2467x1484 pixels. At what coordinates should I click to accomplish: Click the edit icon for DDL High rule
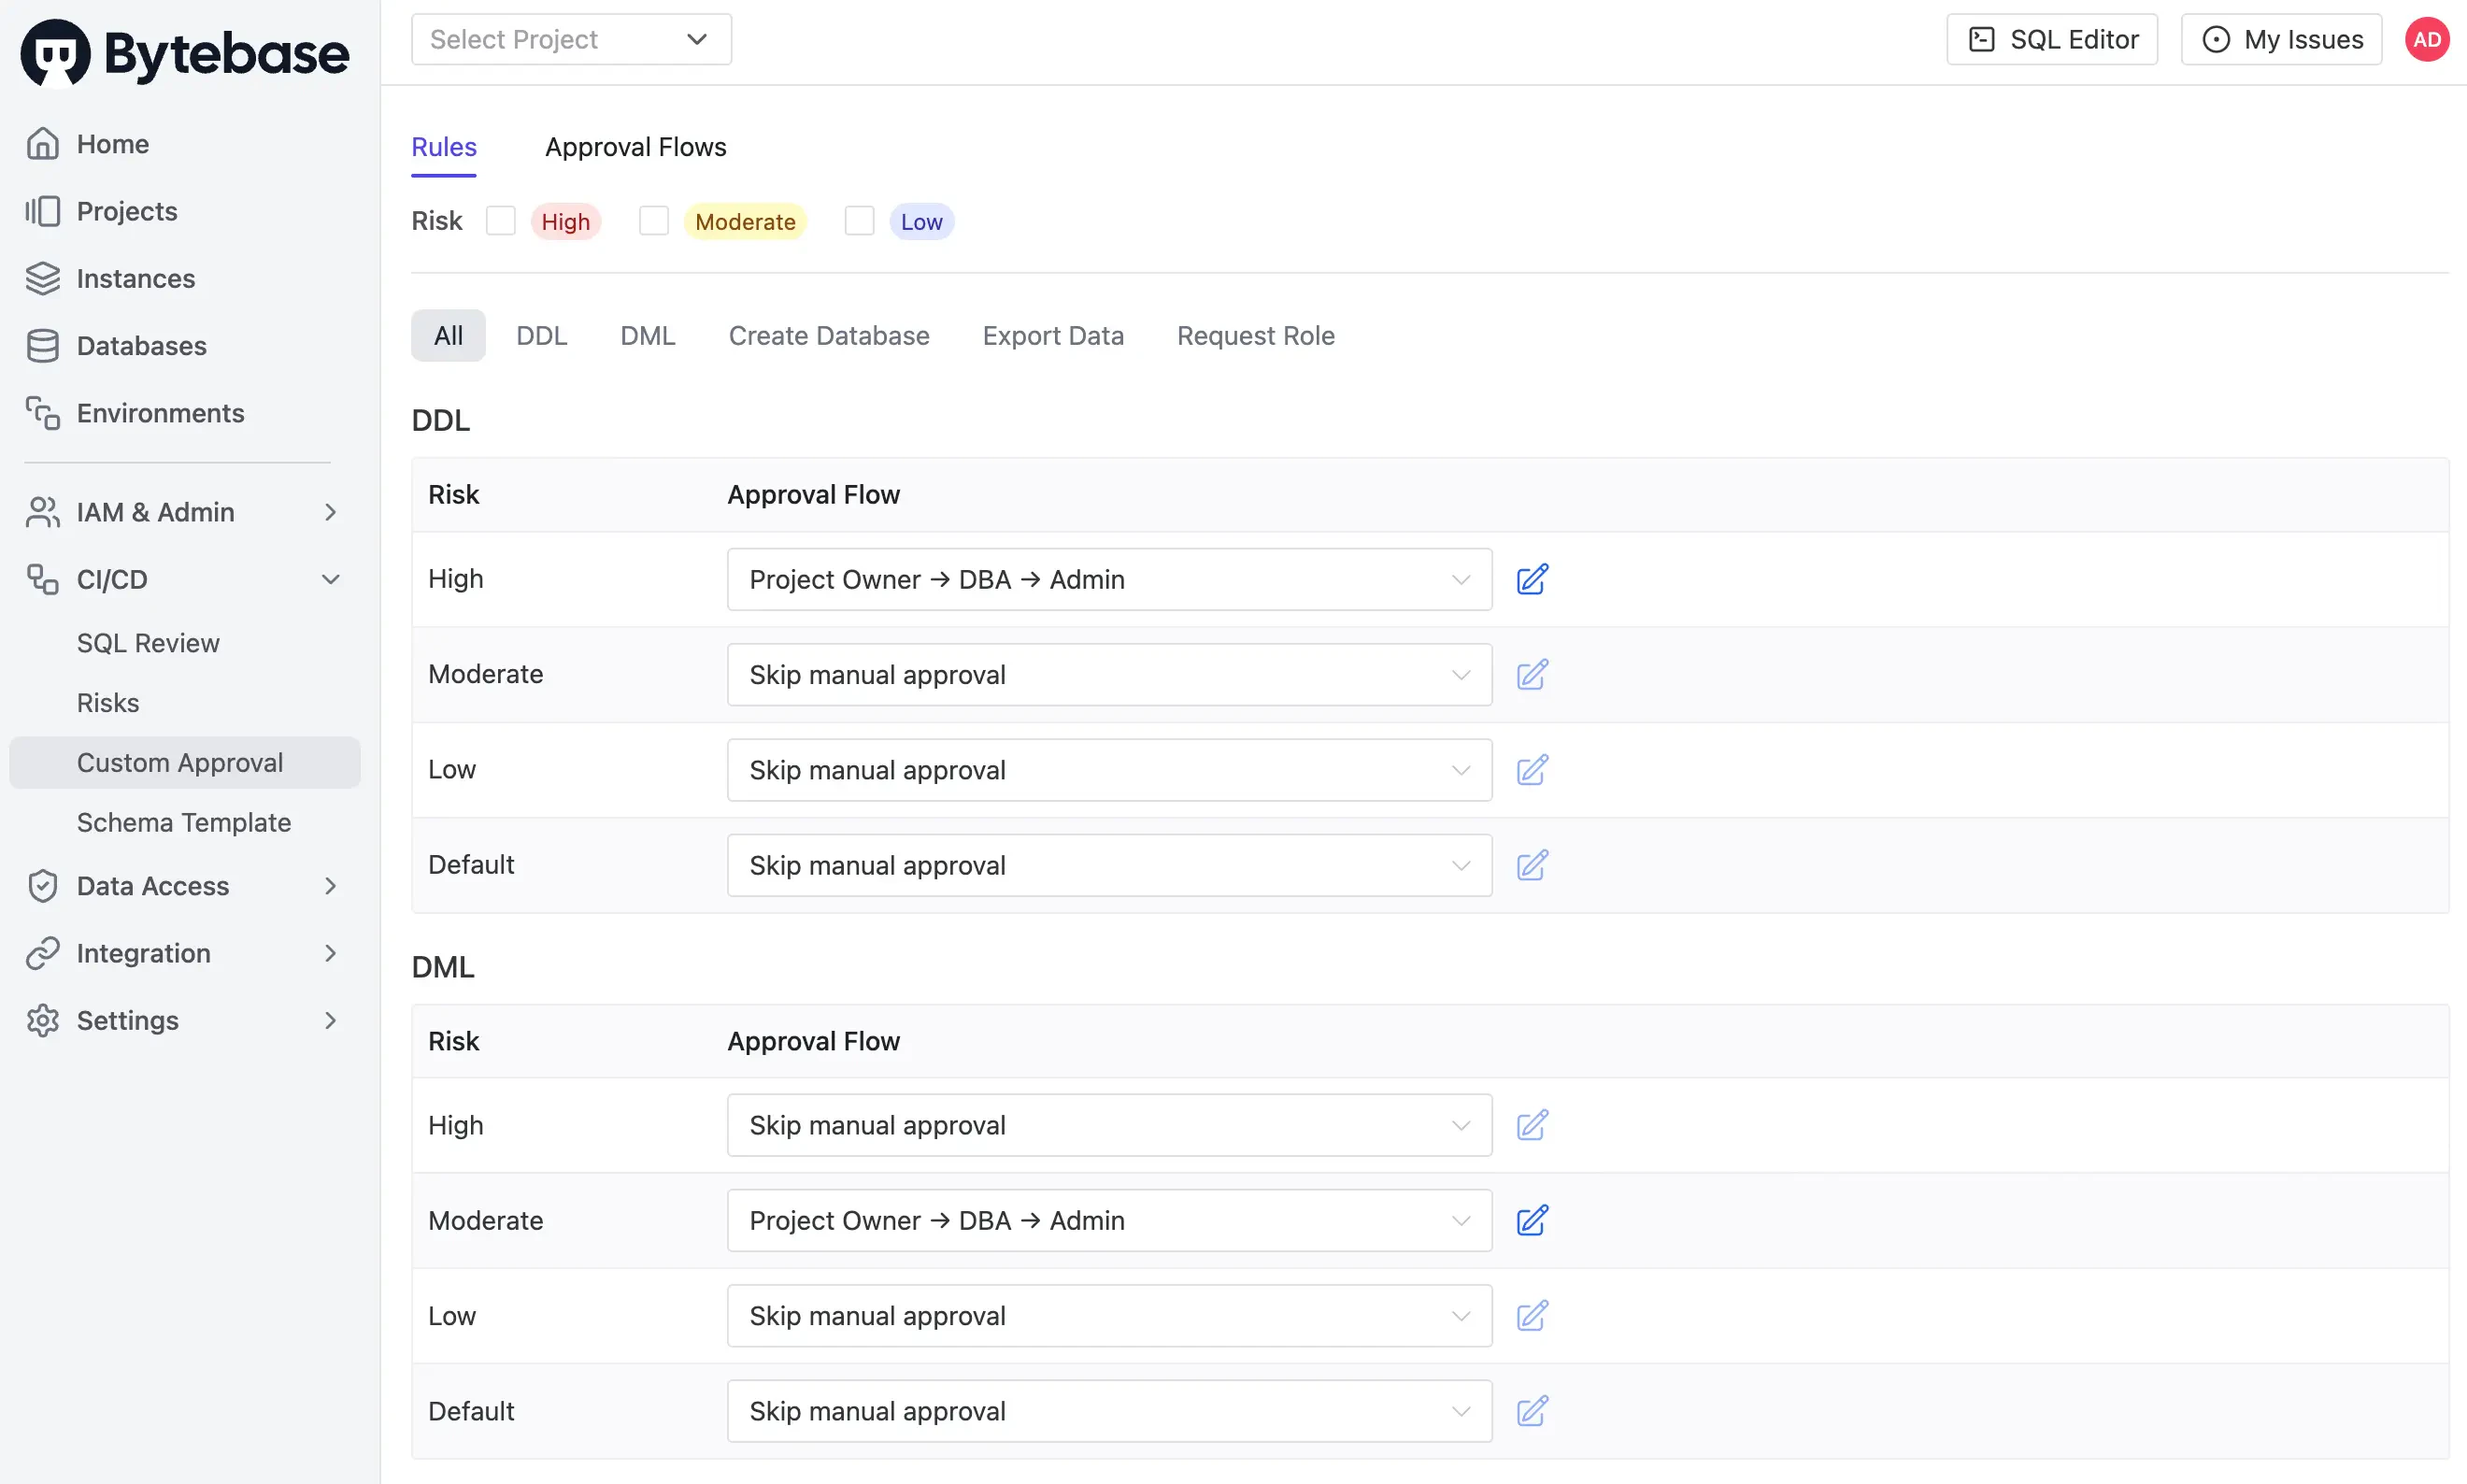point(1531,579)
